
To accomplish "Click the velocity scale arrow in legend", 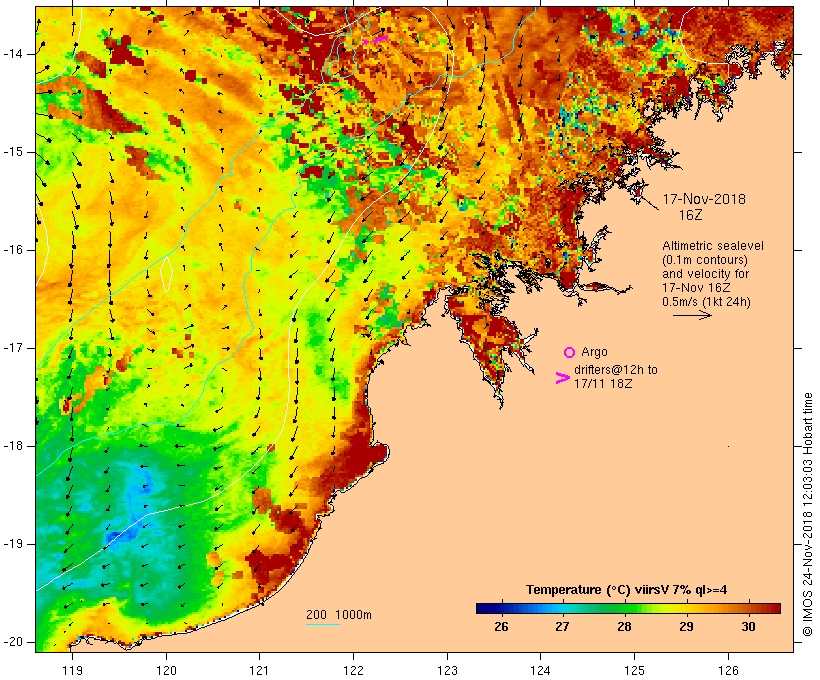I will [x=692, y=315].
